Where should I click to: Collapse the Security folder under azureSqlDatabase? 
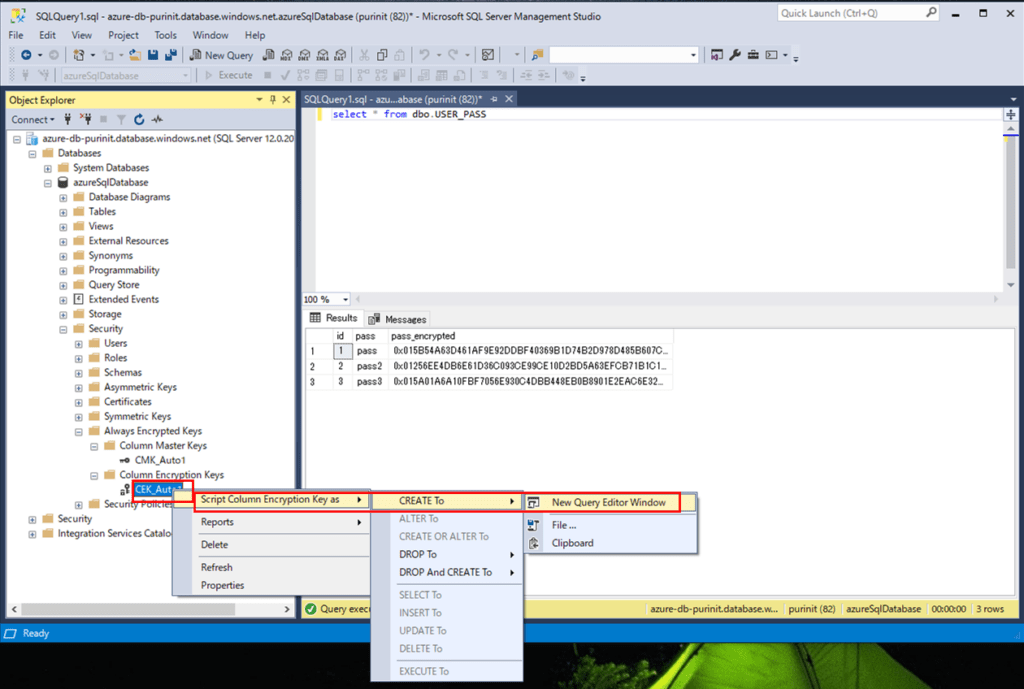coord(63,329)
